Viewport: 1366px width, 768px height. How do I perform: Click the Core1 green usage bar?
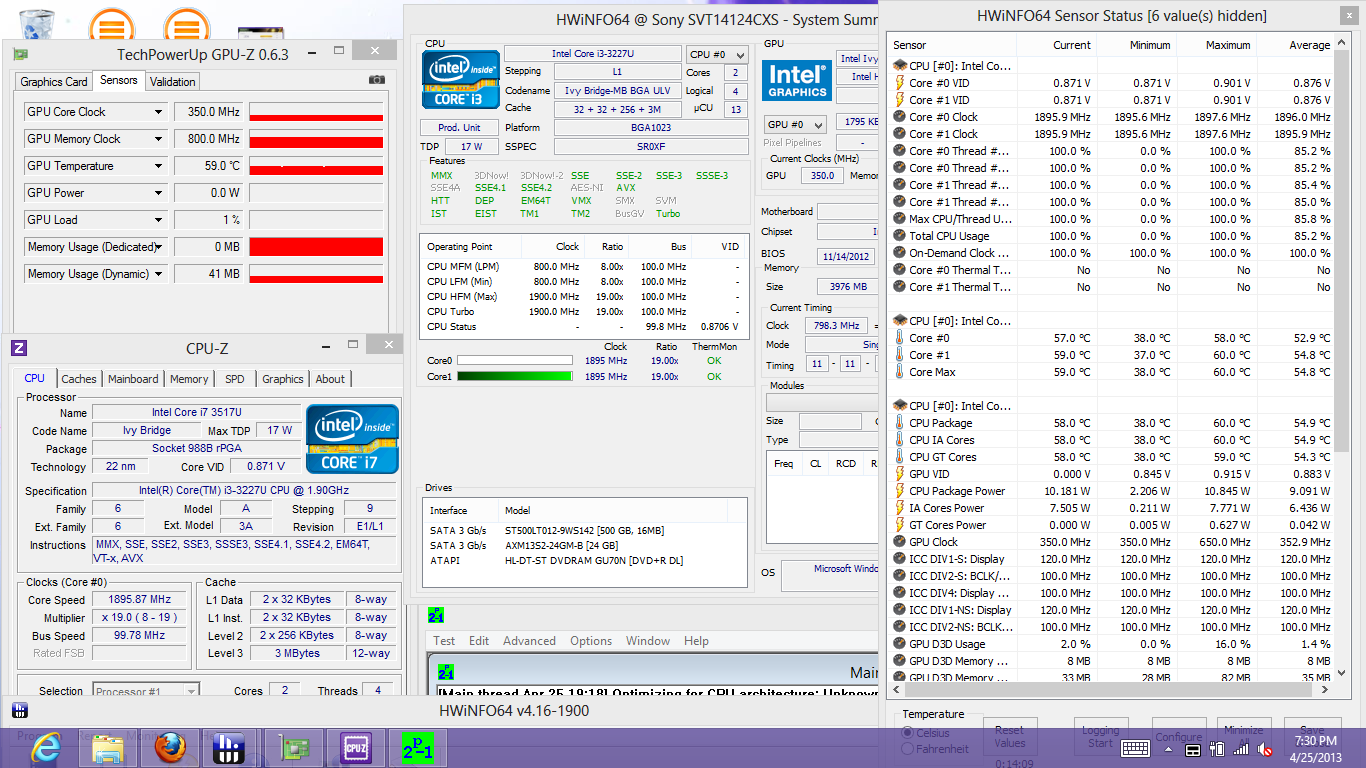tap(515, 377)
